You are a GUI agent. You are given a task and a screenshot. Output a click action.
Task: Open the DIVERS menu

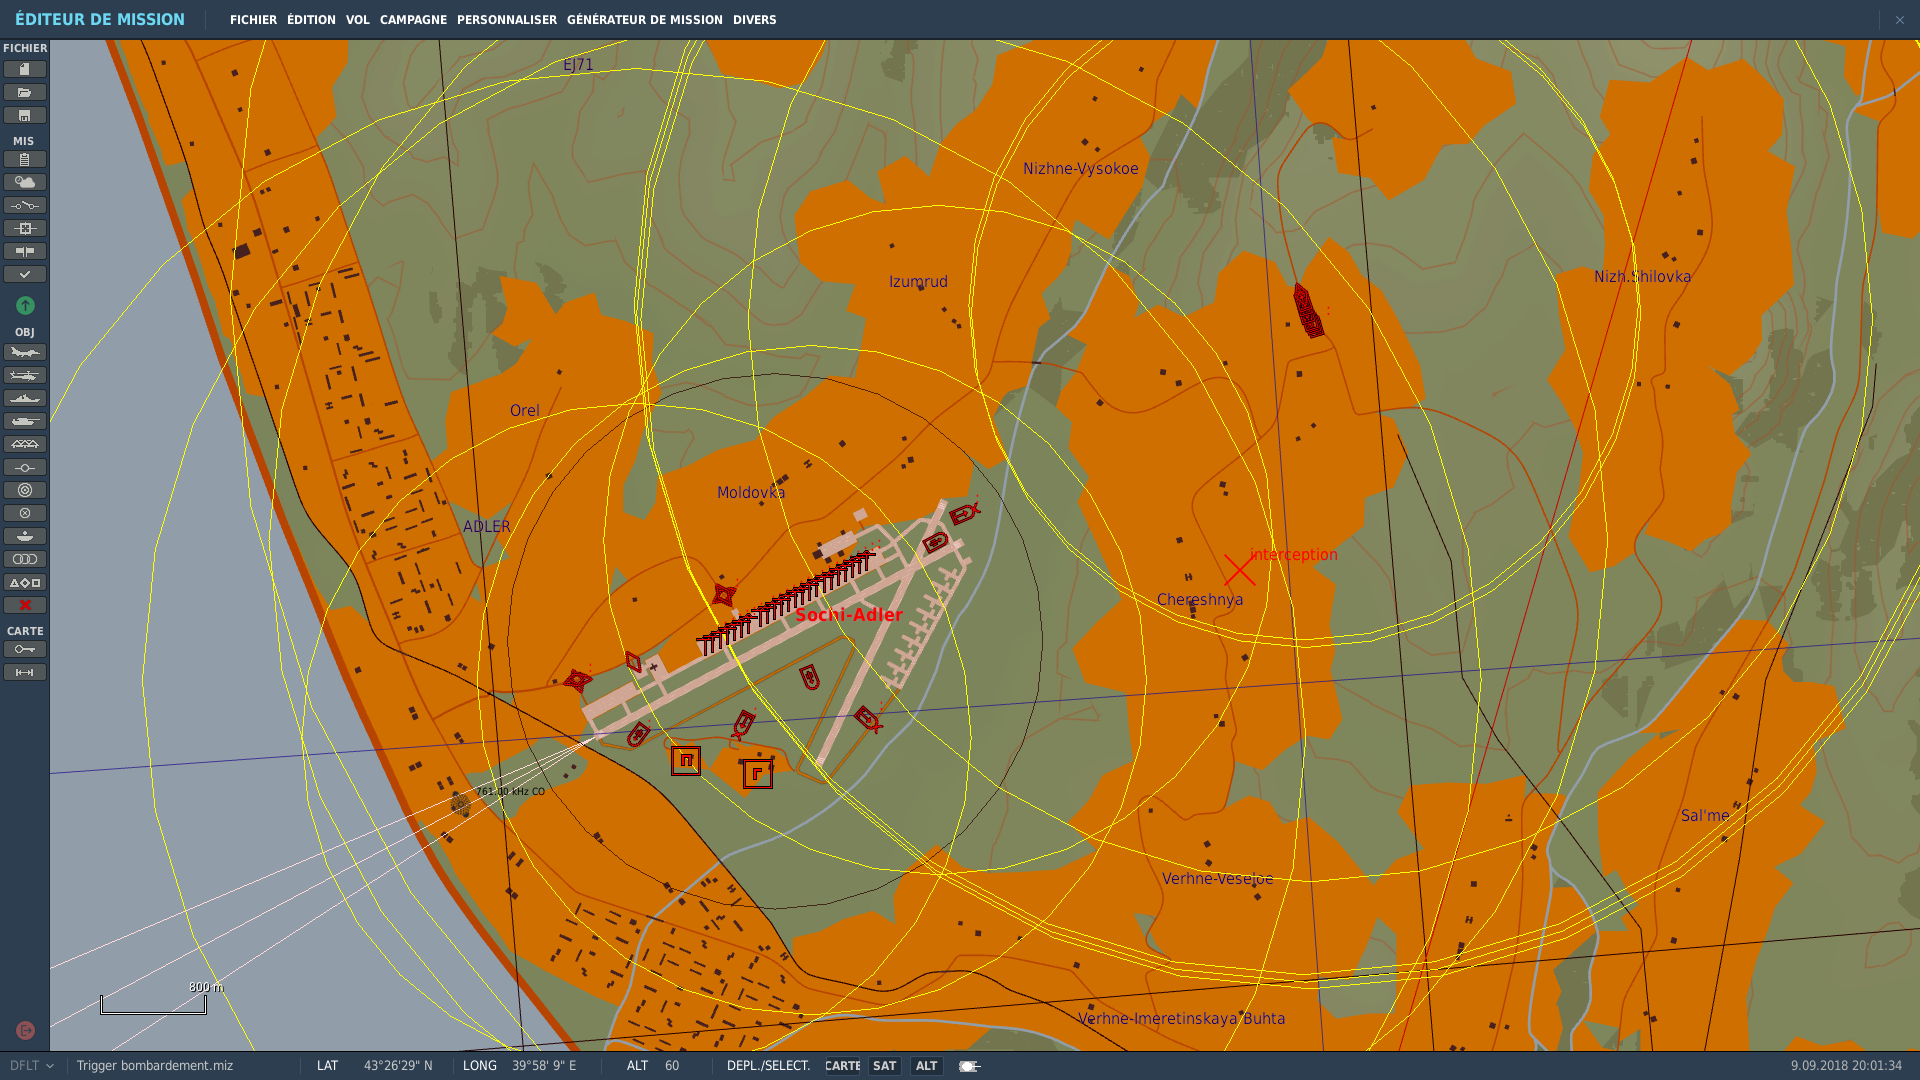(x=755, y=20)
